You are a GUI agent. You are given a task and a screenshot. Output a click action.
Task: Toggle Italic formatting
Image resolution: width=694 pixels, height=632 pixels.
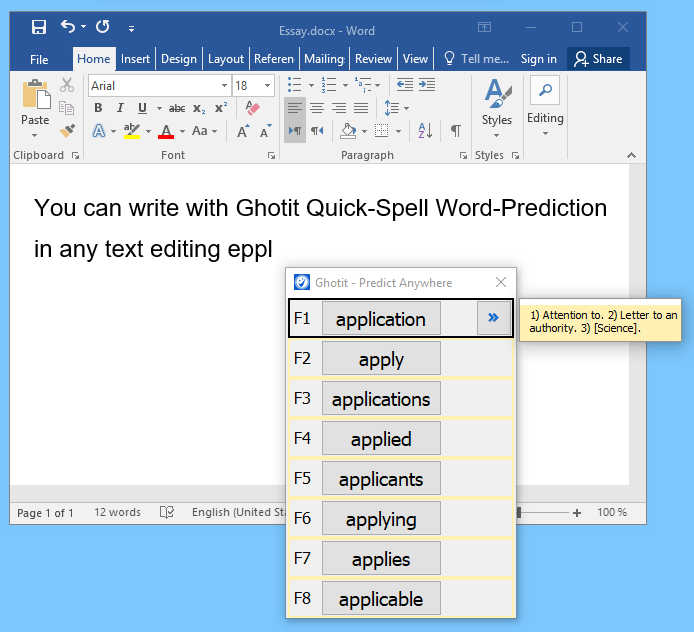[x=120, y=108]
